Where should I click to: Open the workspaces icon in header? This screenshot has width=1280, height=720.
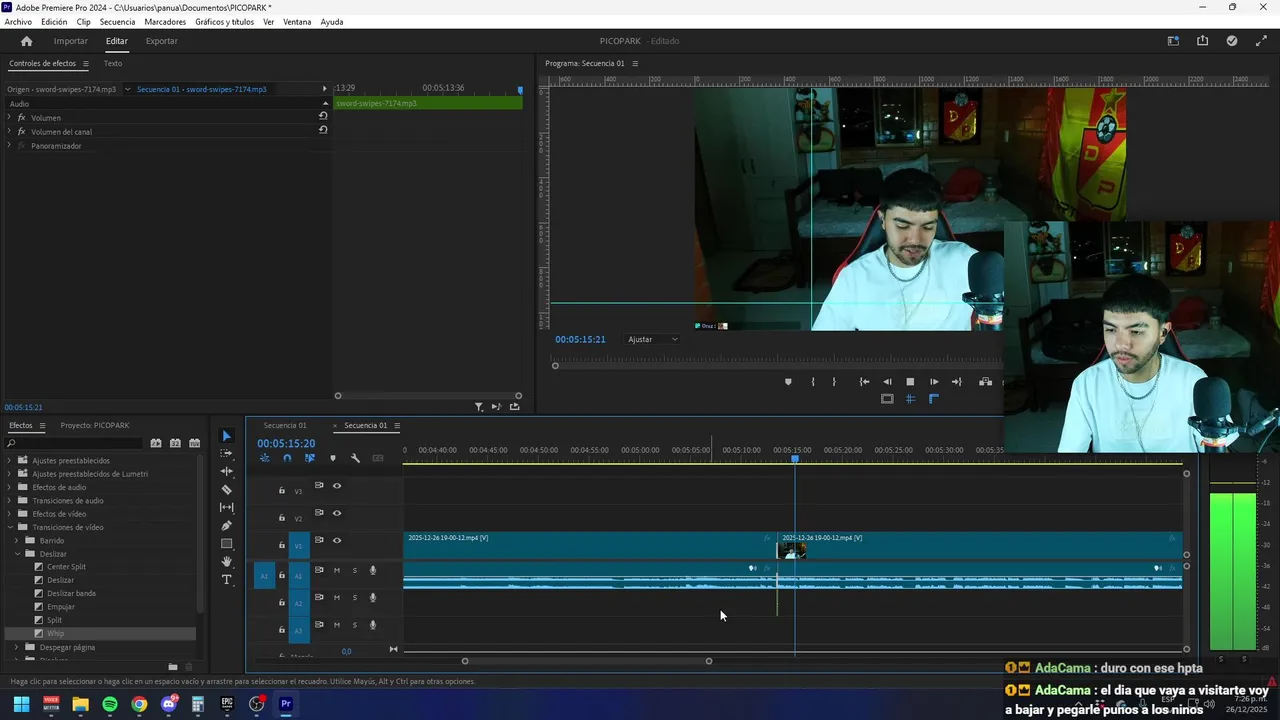pyautogui.click(x=1173, y=41)
